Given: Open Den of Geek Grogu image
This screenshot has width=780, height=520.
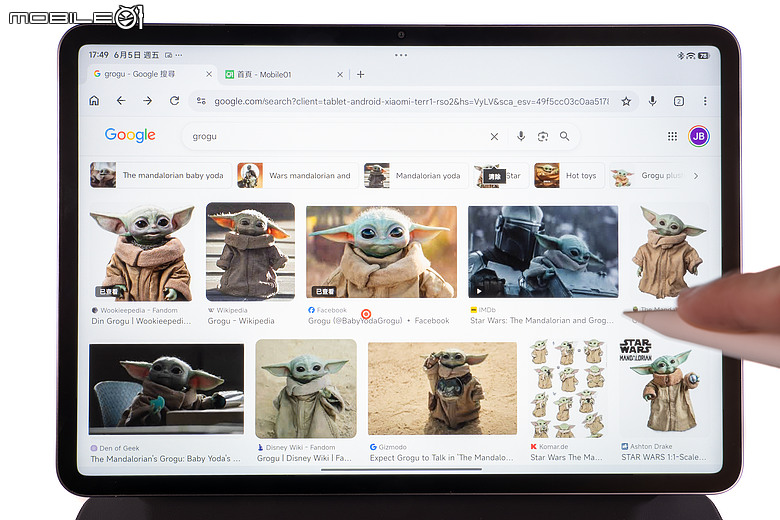Looking at the screenshot, I should 166,389.
